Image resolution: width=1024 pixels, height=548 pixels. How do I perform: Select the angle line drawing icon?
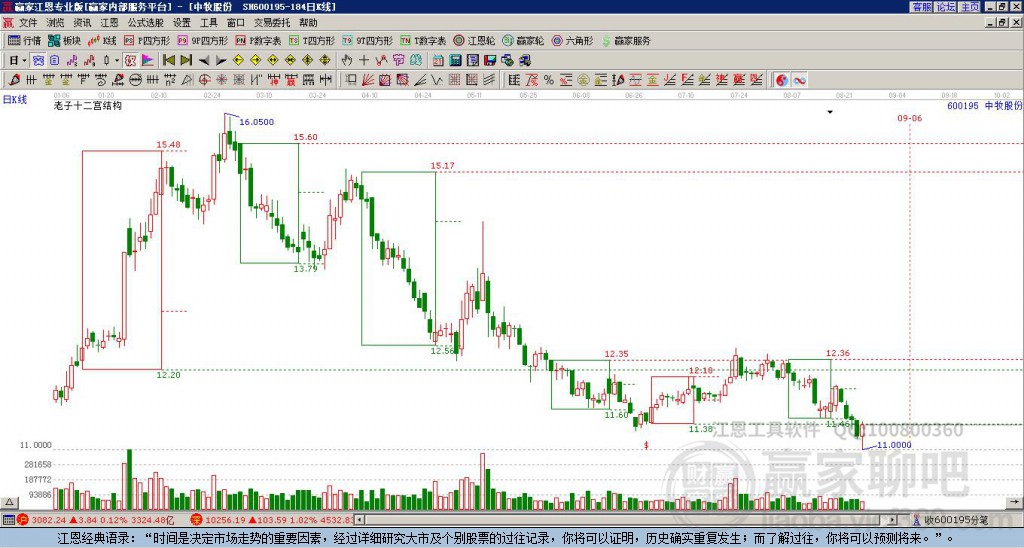click(x=420, y=80)
